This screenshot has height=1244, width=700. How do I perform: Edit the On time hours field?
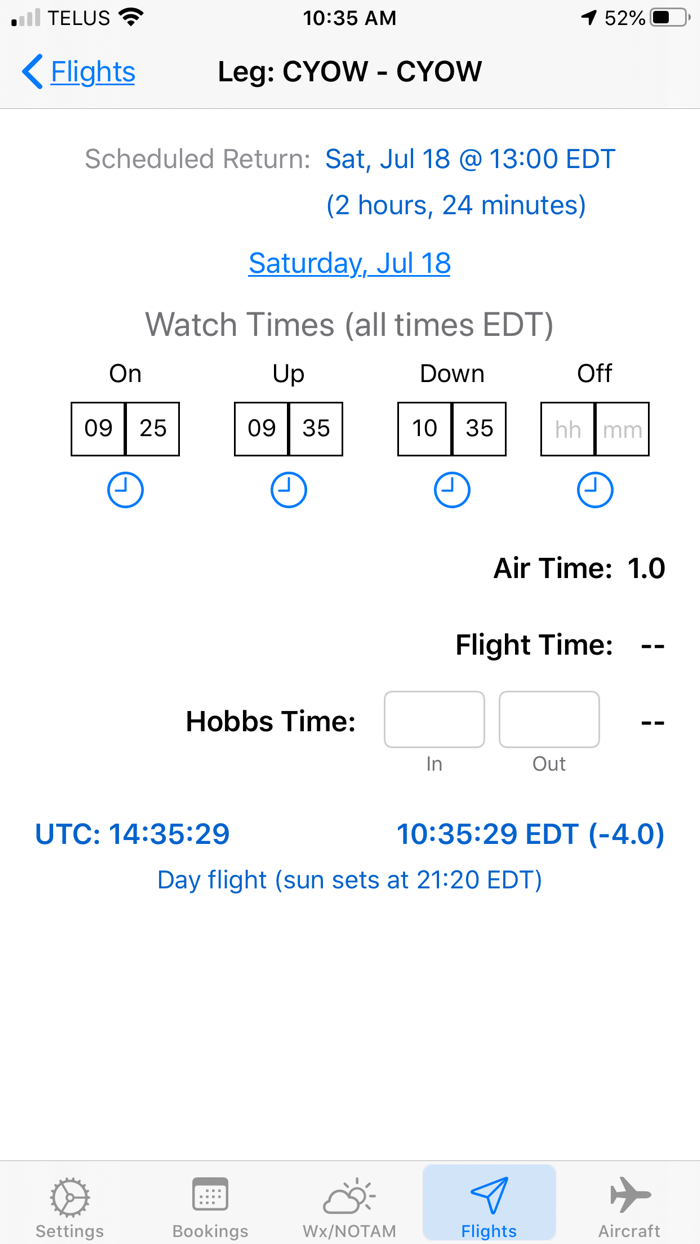pos(98,428)
